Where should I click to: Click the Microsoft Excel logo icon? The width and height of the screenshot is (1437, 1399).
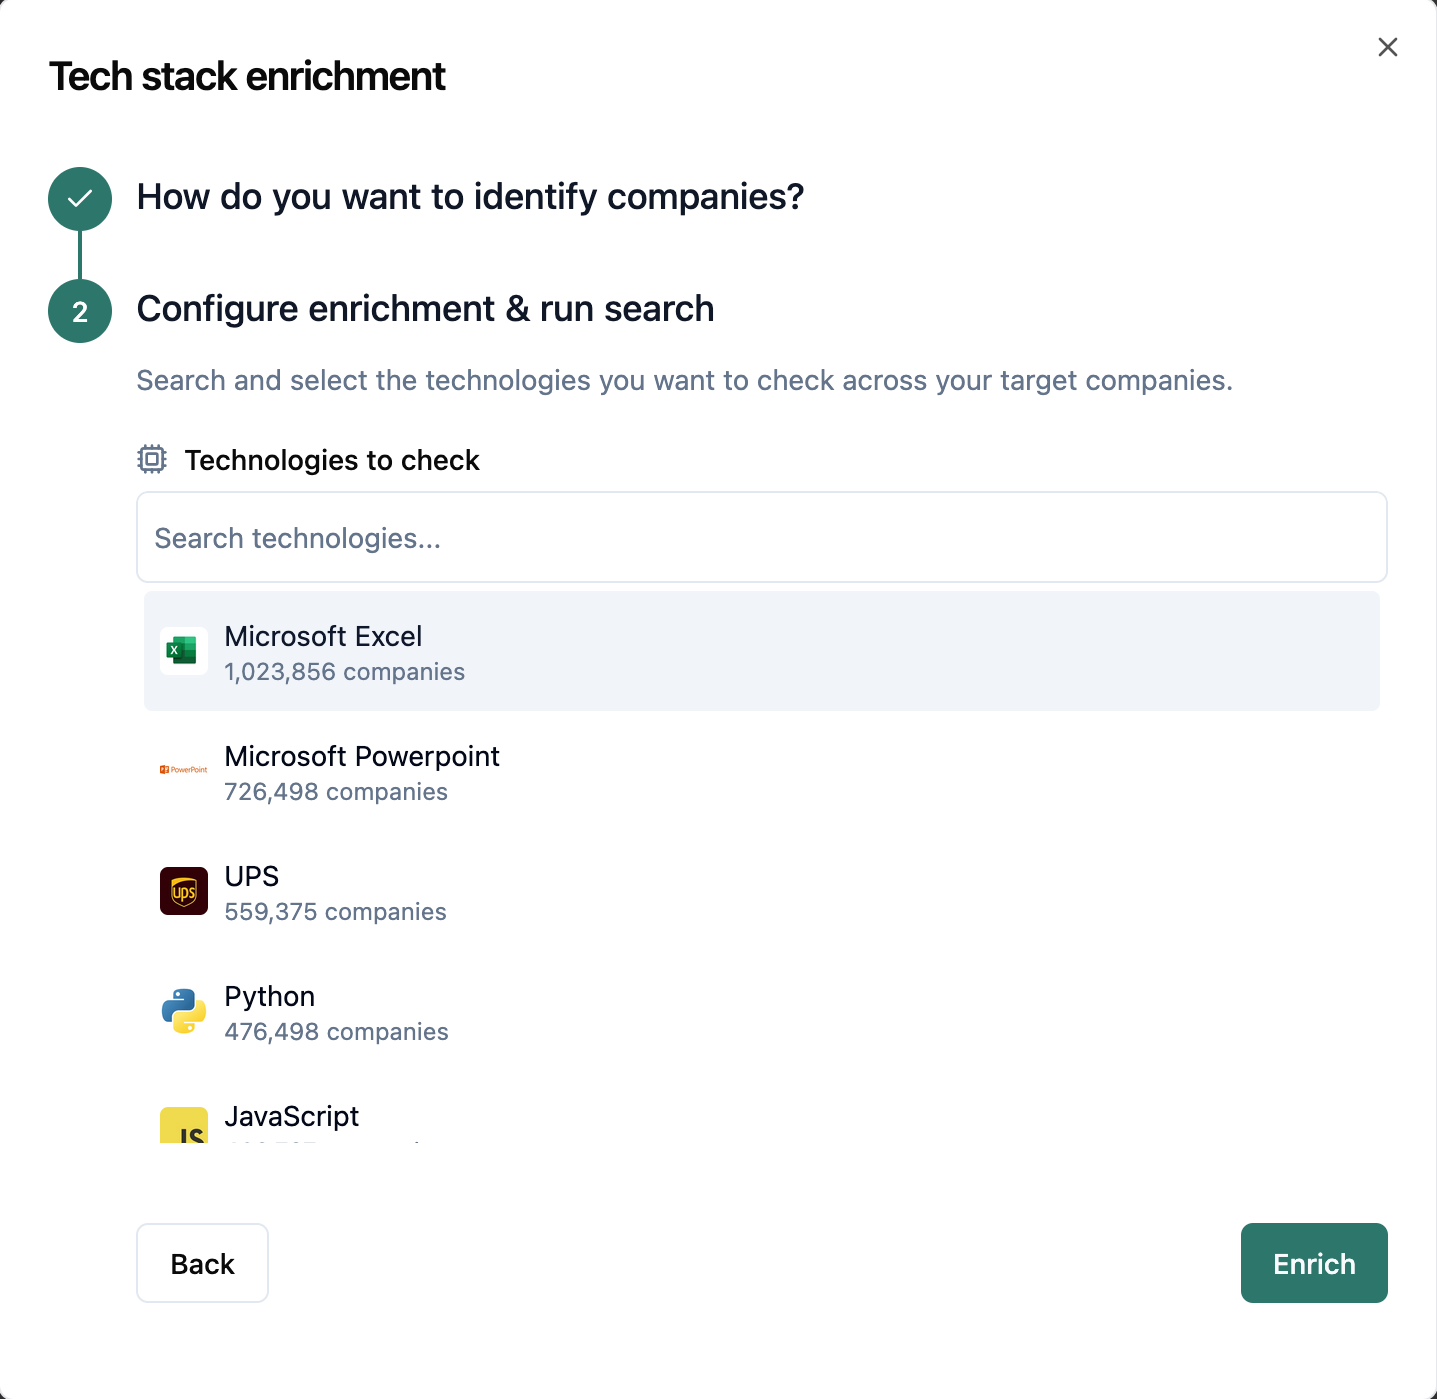(x=183, y=651)
